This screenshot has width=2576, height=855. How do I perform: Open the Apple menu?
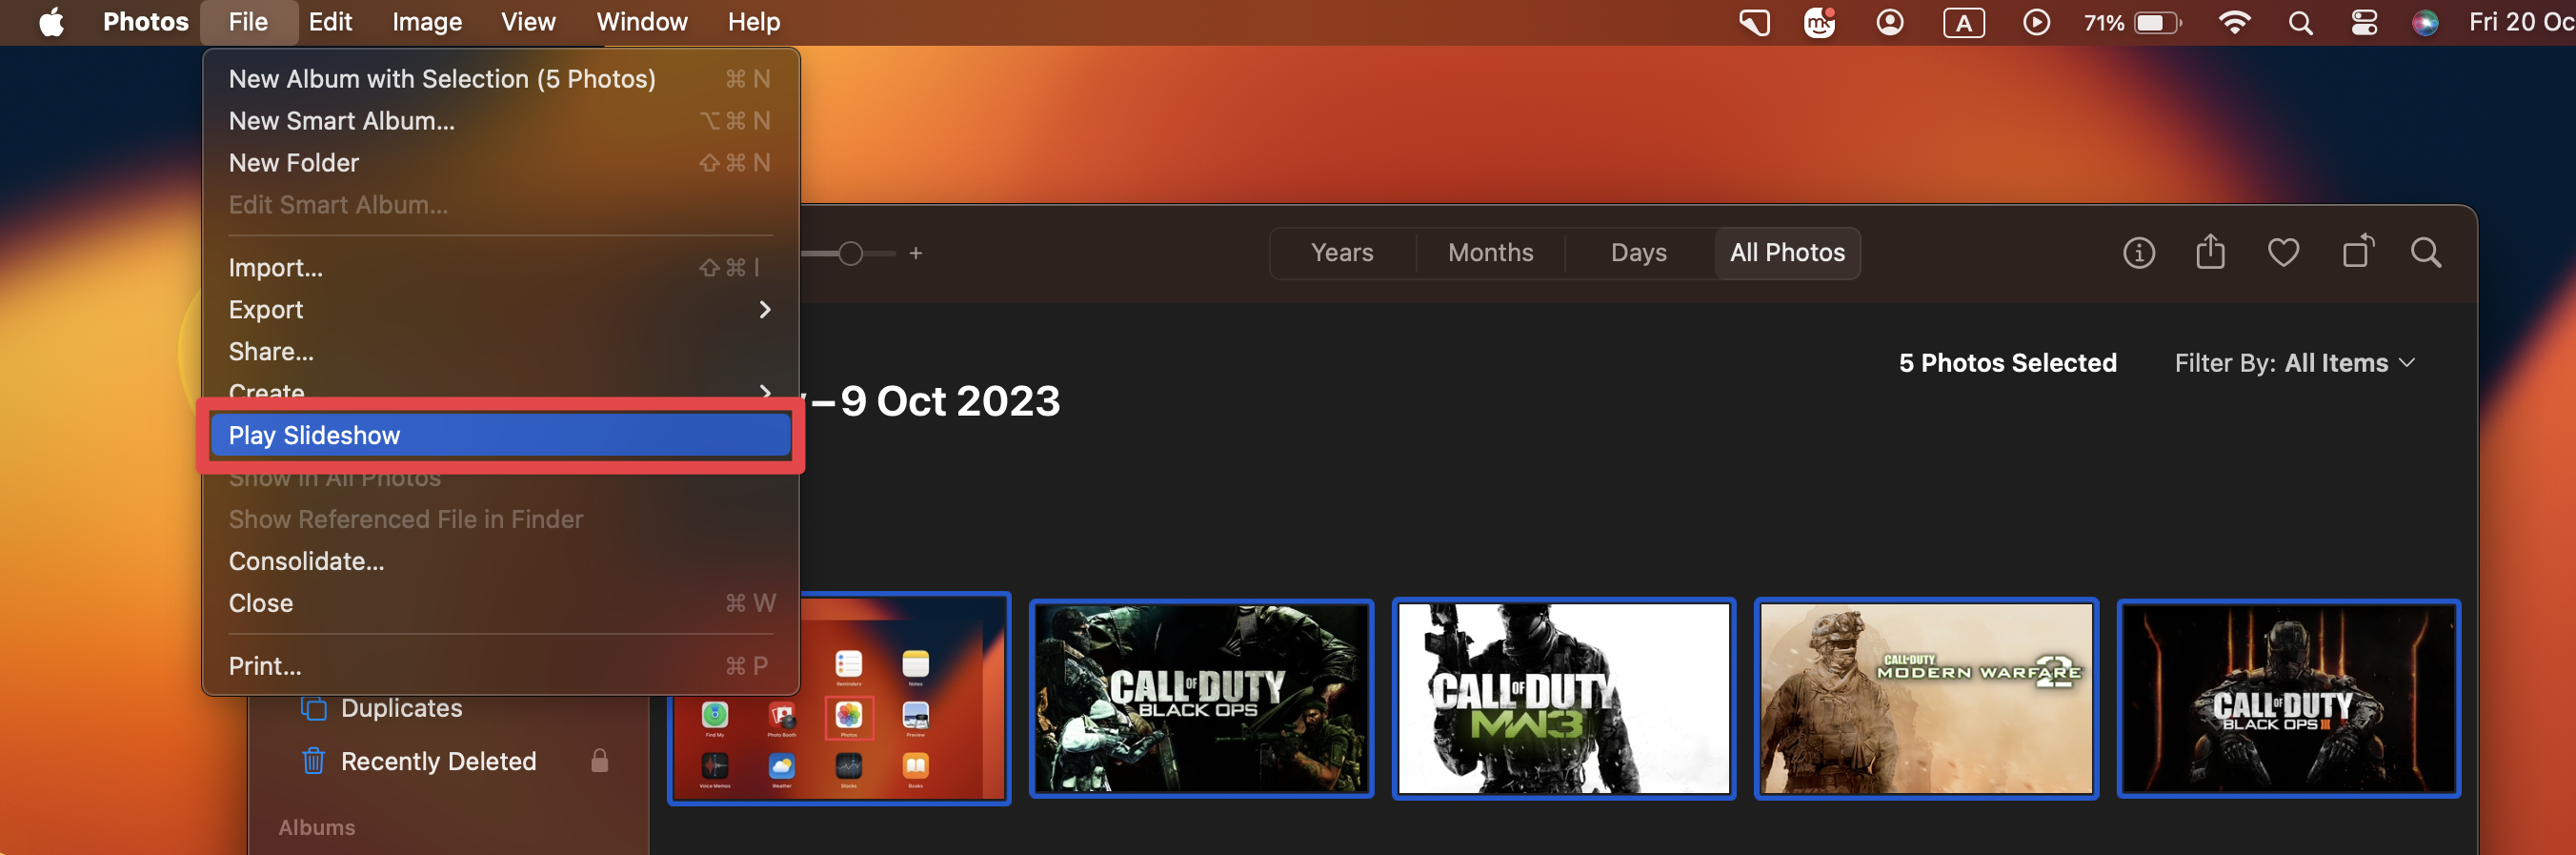coord(51,22)
